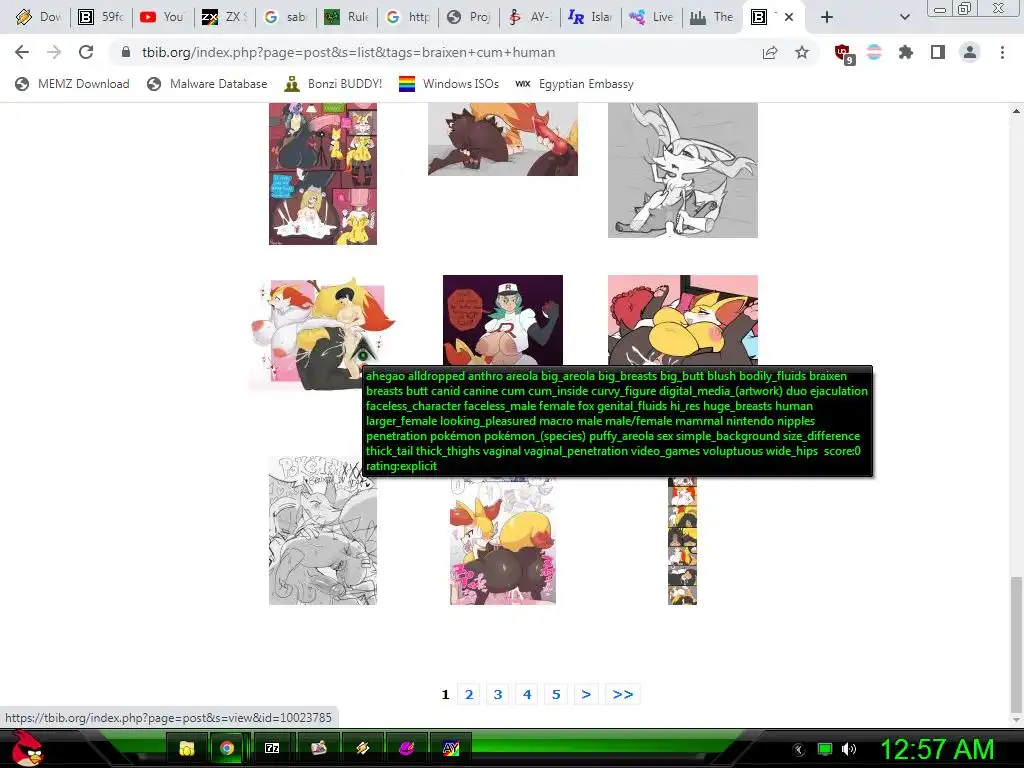Screen dimensions: 1024x768
Task: Click the vertical scrollbar thumb
Action: click(x=1016, y=645)
